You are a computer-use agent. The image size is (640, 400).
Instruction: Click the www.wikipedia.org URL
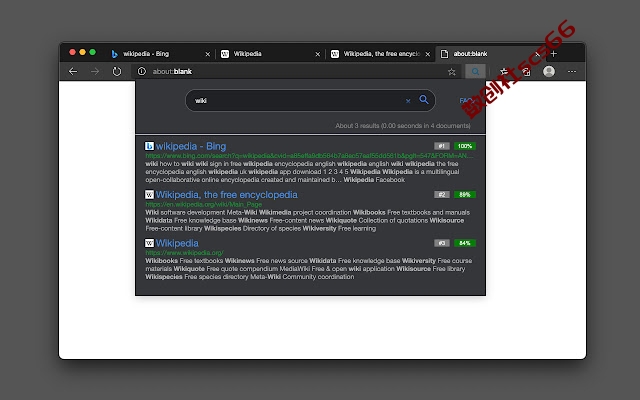point(184,253)
